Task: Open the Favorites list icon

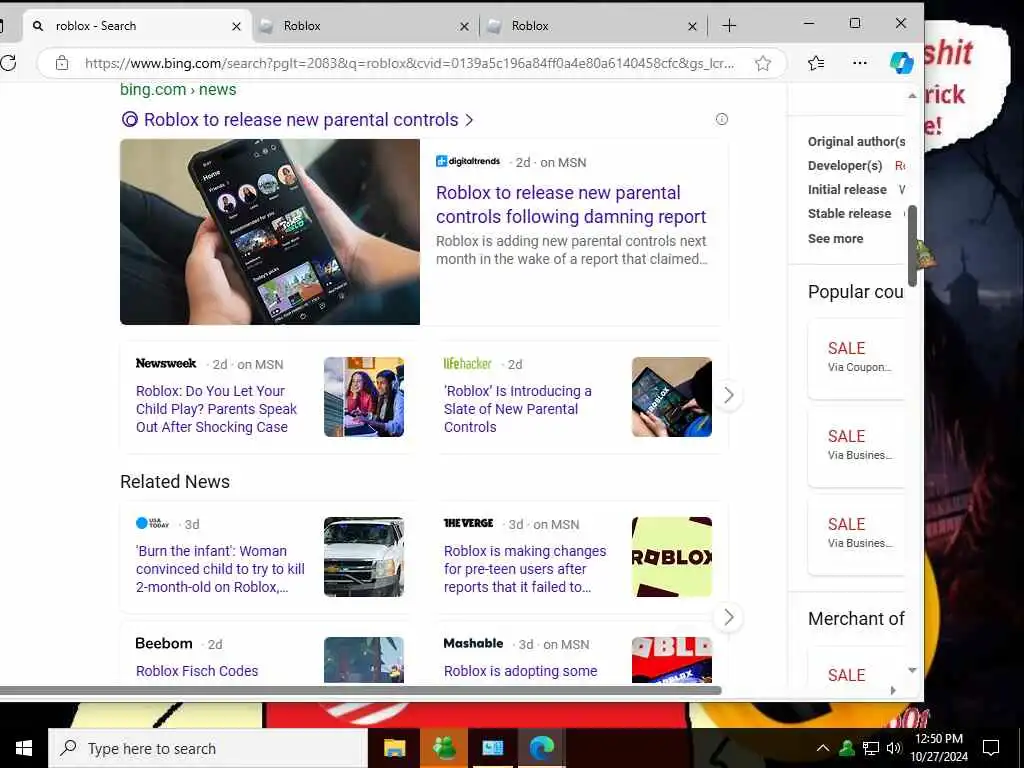Action: (x=816, y=63)
